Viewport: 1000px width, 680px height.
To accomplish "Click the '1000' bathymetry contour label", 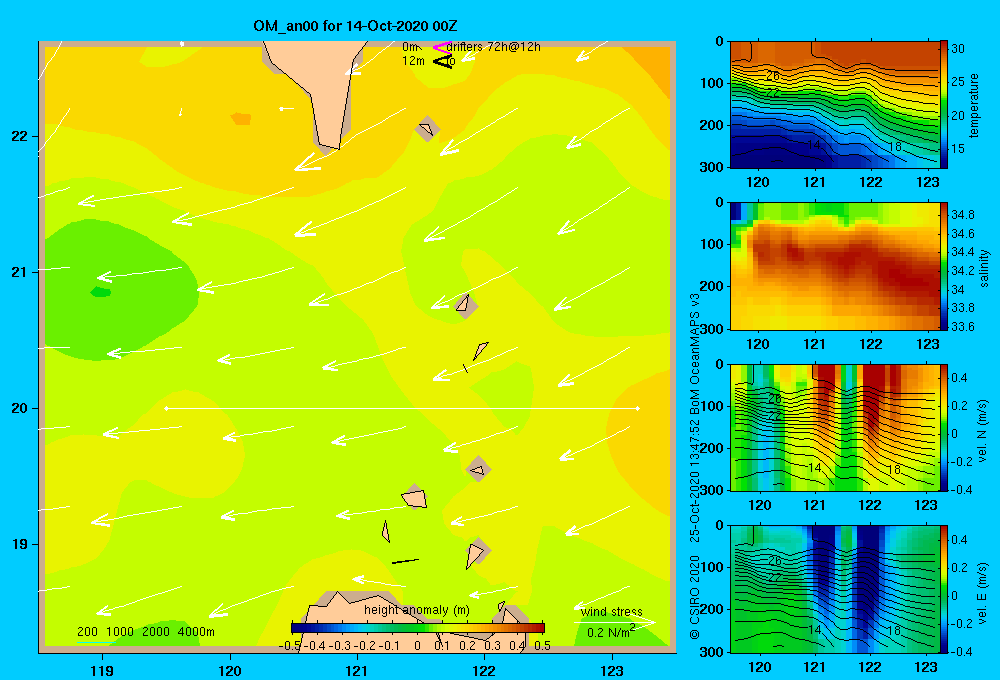I will point(120,632).
